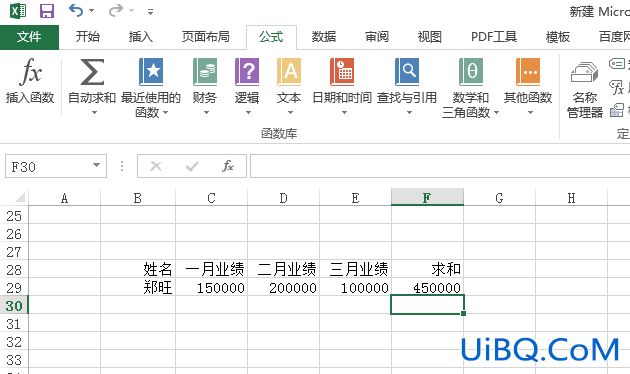Expand the 其他函数 dropdown arrow
The width and height of the screenshot is (630, 374).
point(530,113)
